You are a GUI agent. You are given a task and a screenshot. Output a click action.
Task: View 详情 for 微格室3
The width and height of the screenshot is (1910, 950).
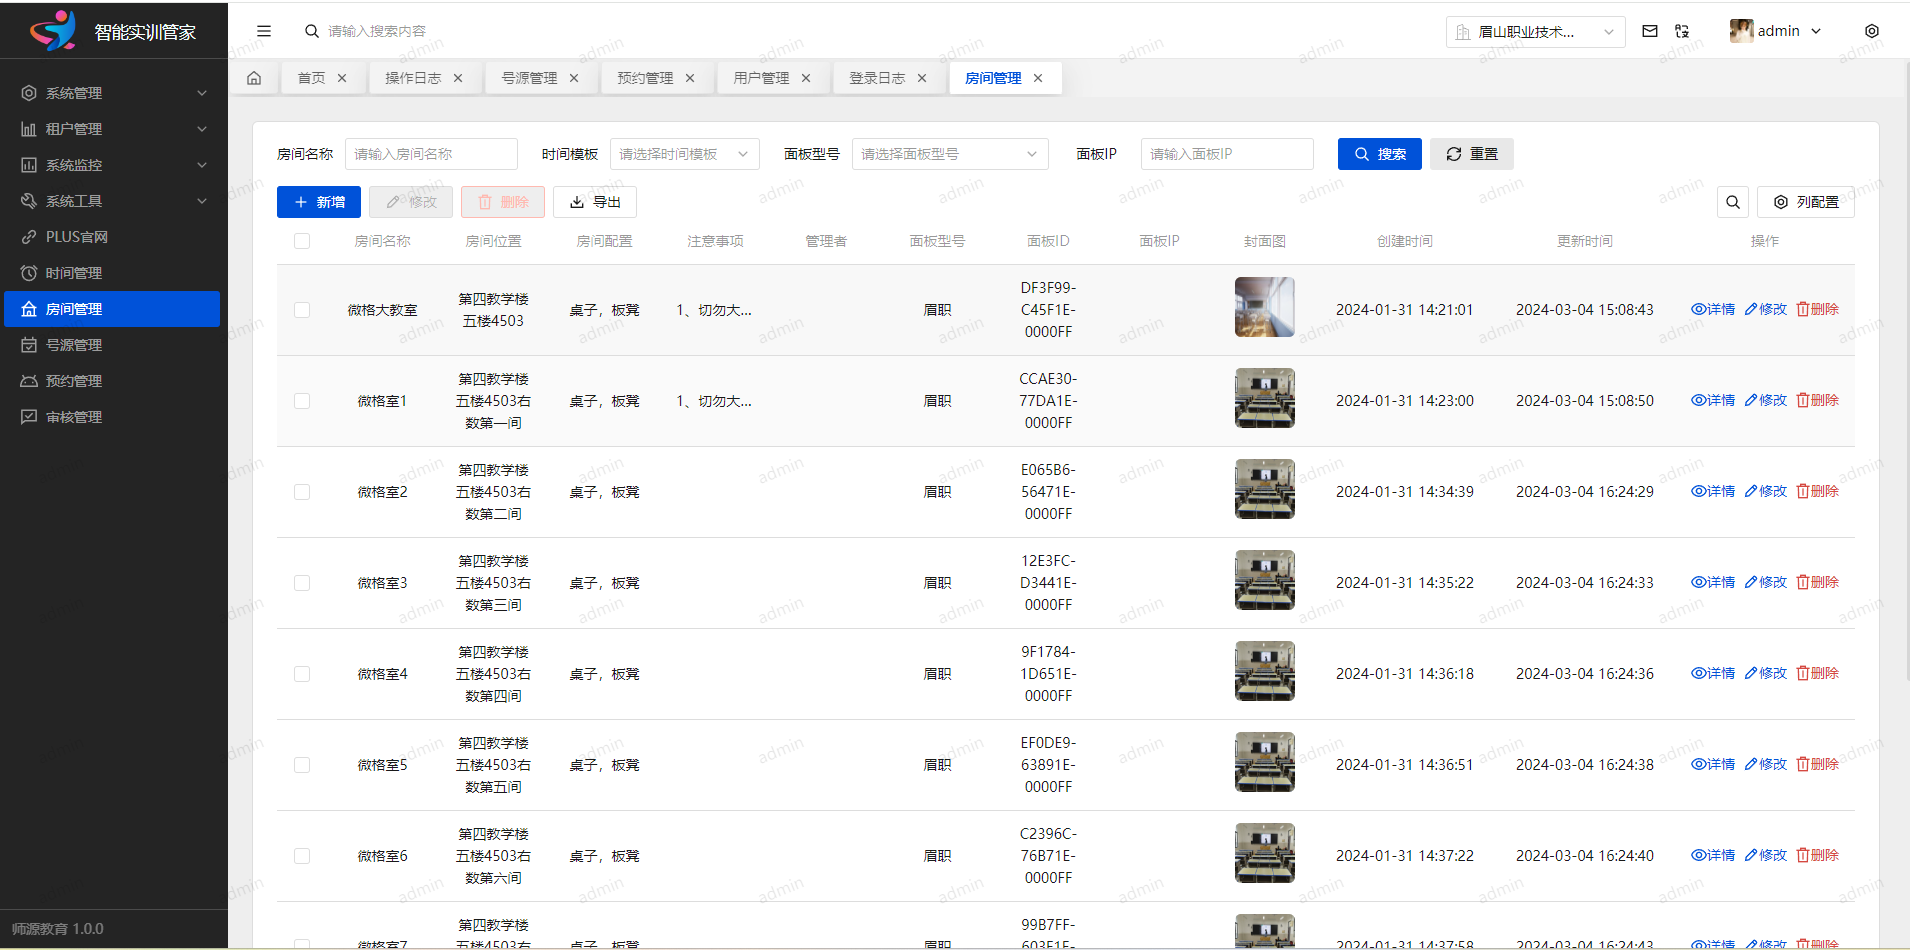coord(1713,582)
